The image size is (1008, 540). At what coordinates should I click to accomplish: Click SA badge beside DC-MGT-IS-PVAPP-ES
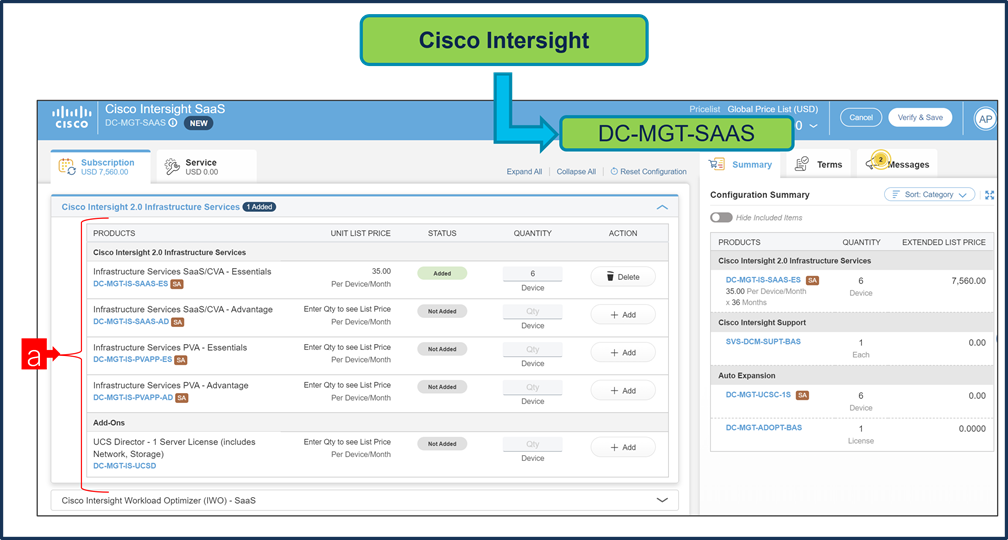[x=180, y=360]
